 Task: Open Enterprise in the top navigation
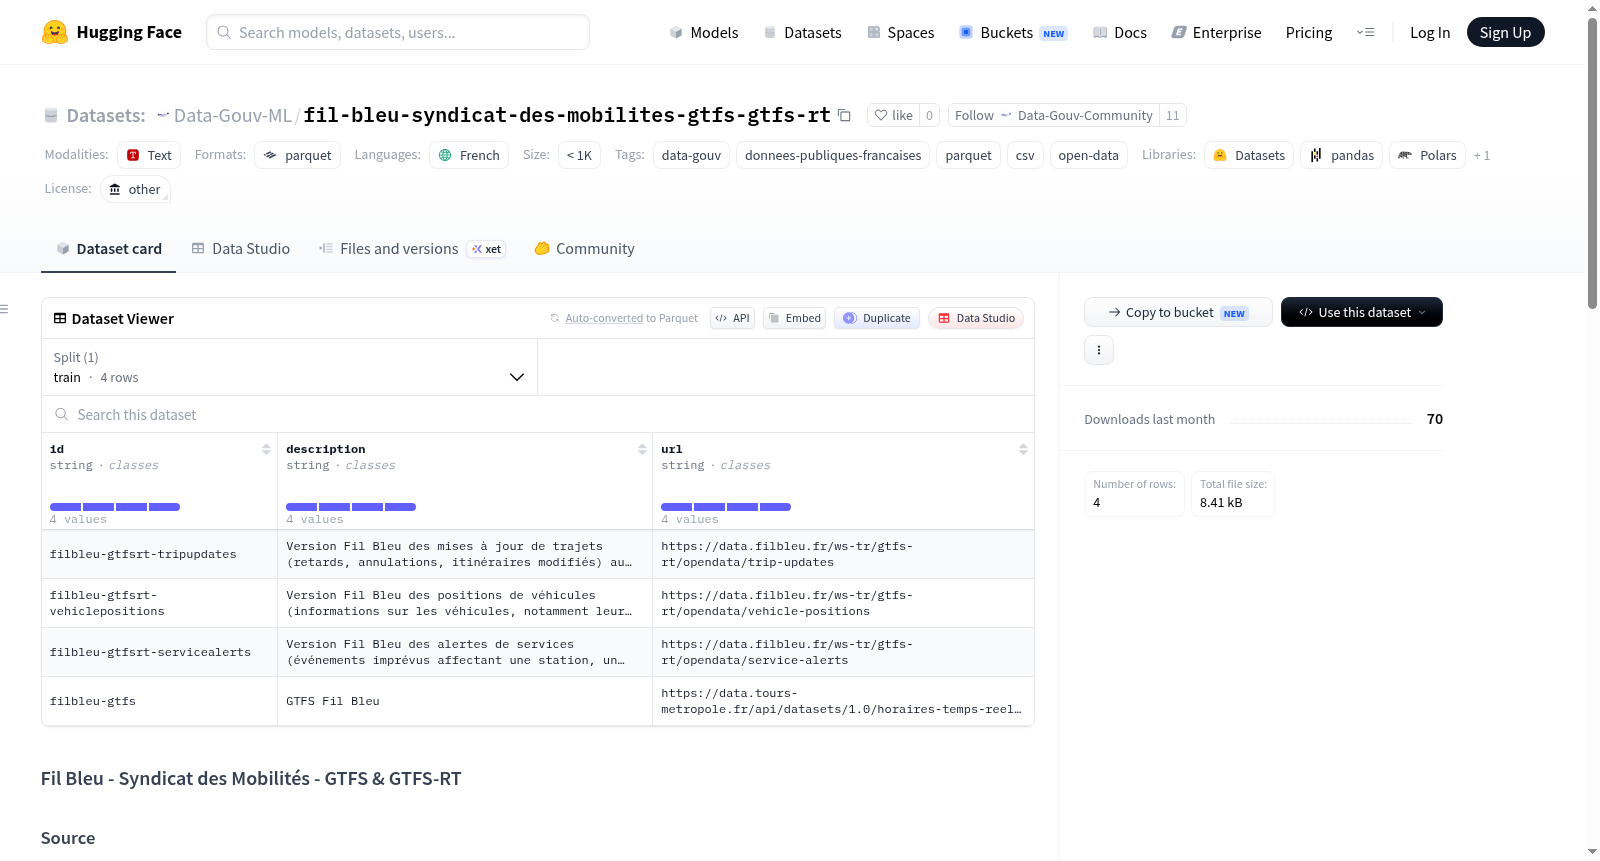[x=1216, y=32]
